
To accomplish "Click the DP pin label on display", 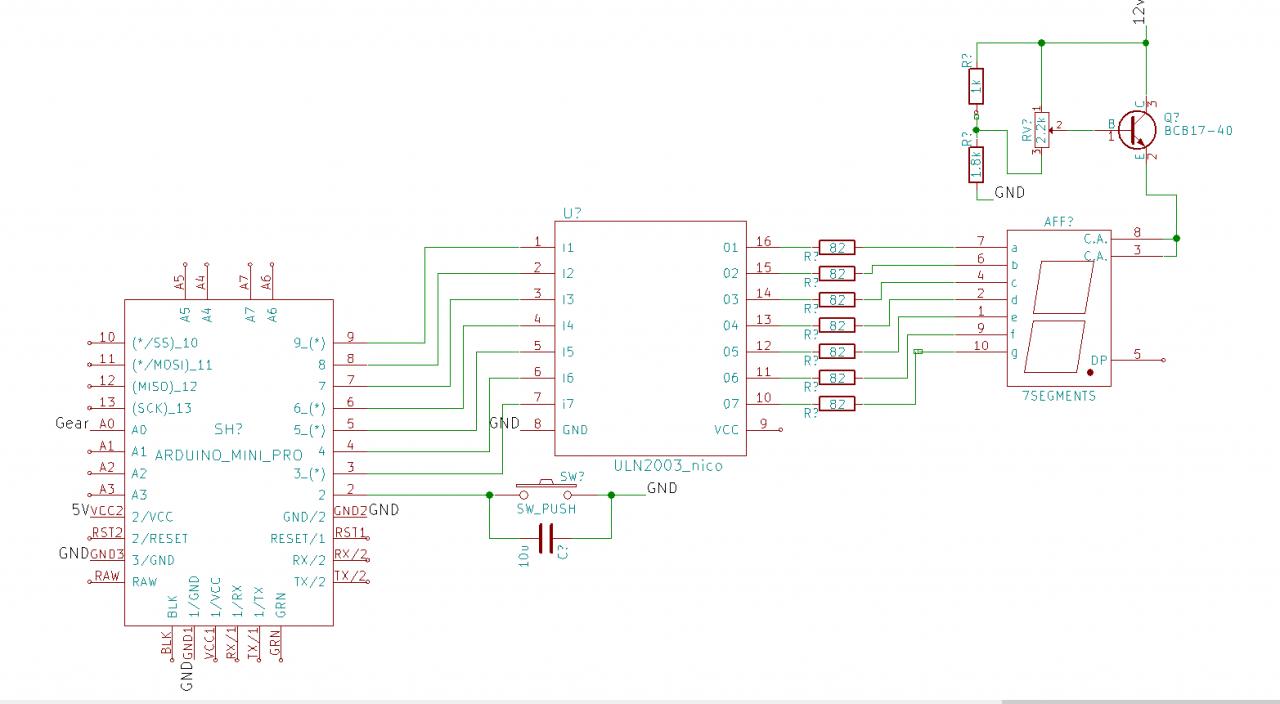I will [1098, 360].
